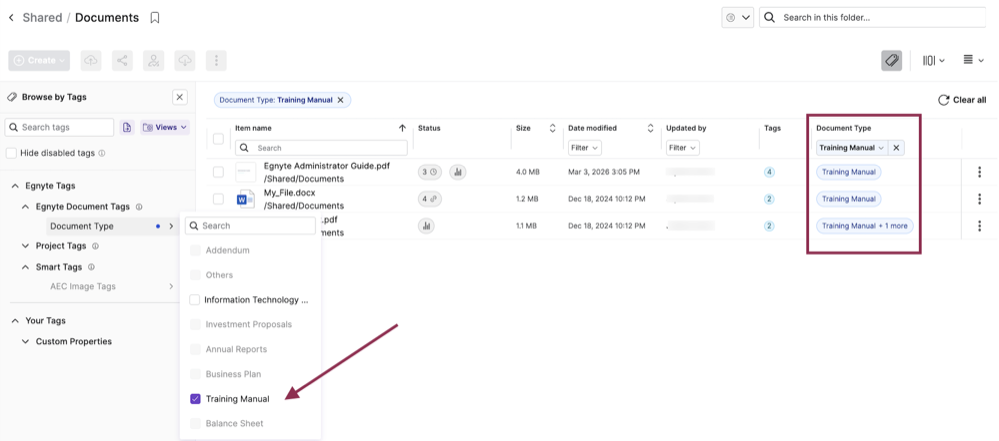The image size is (999, 441).
Task: Check Information Technology tag option
Action: coord(195,300)
